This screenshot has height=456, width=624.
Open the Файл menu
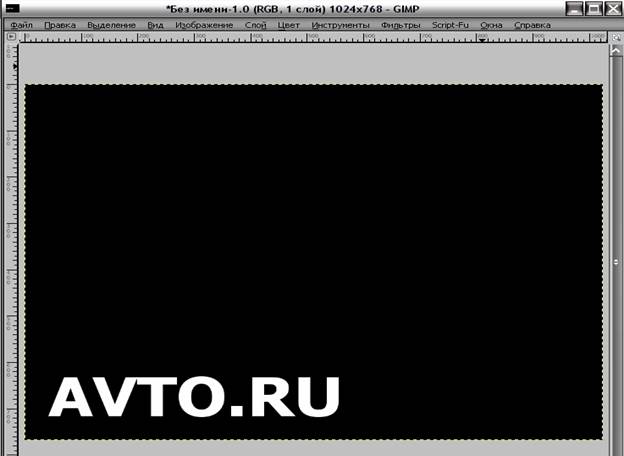pos(21,25)
